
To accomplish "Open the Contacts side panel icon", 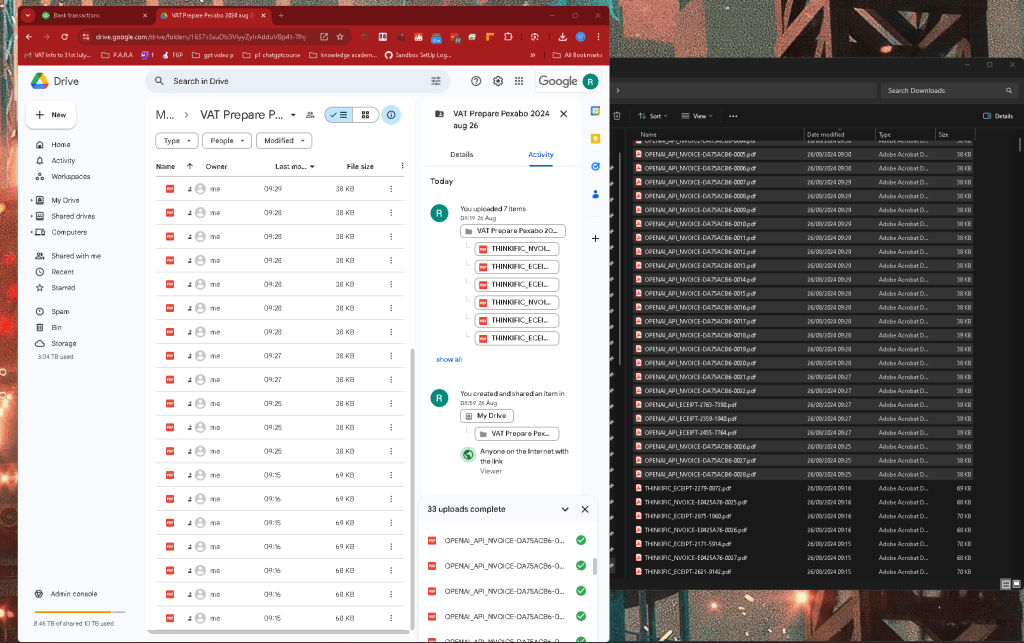I will 595,194.
